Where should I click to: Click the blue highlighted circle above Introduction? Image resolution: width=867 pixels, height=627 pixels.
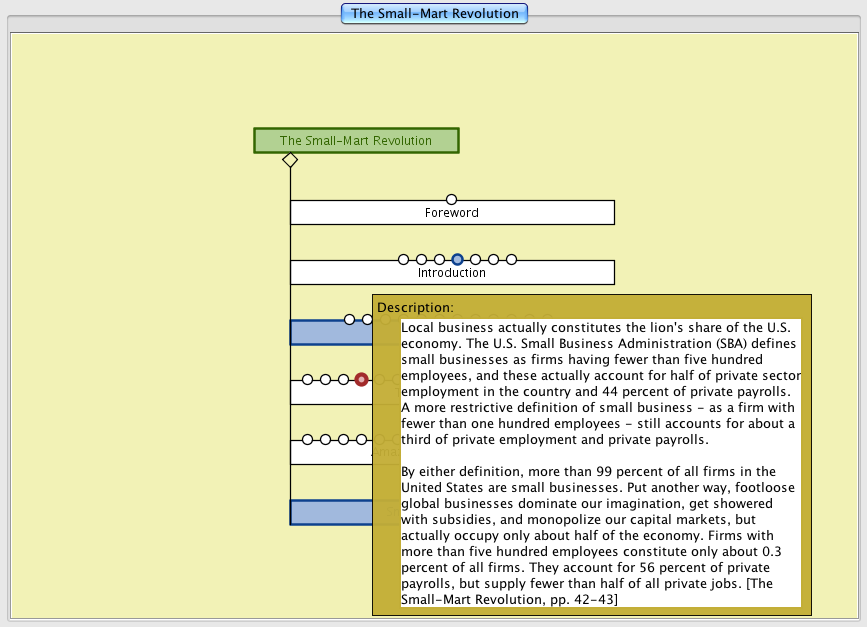coord(457,260)
